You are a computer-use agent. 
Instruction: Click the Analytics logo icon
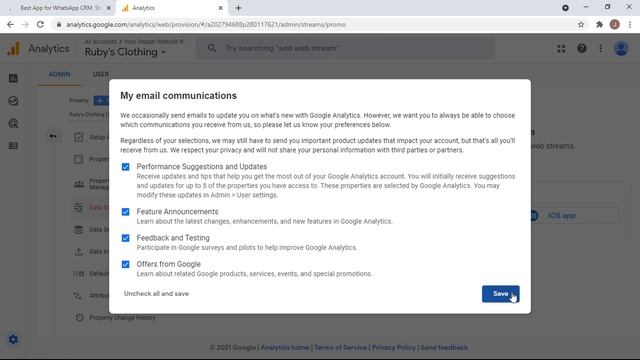13,49
